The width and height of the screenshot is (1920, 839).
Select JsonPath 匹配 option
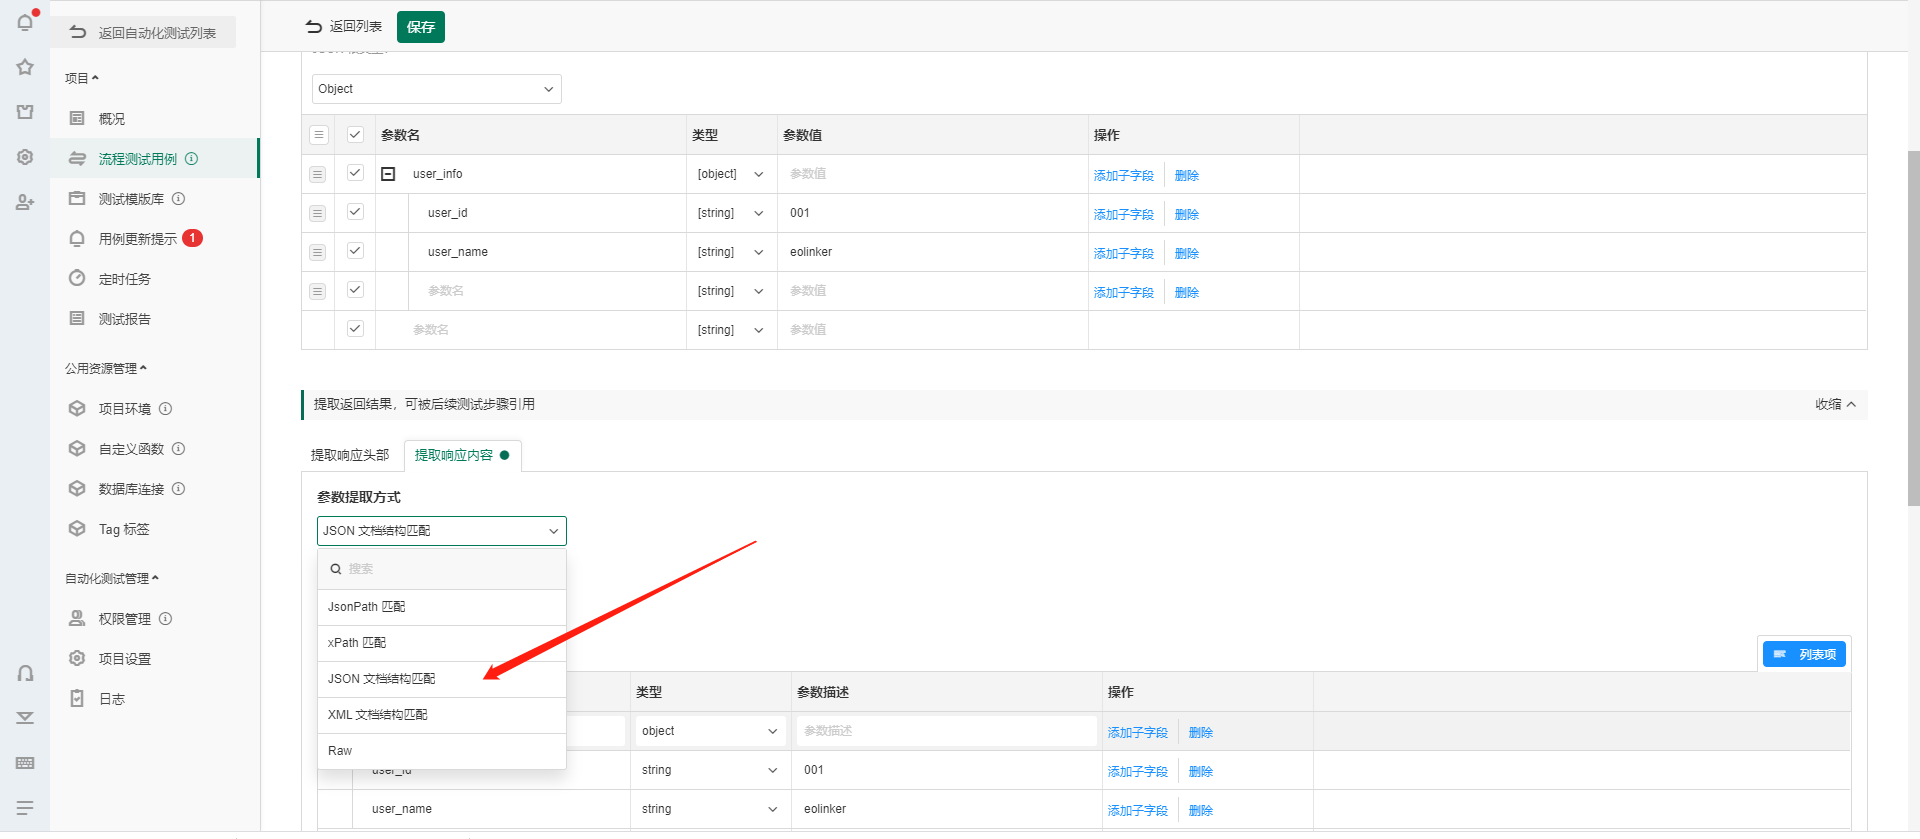(442, 607)
